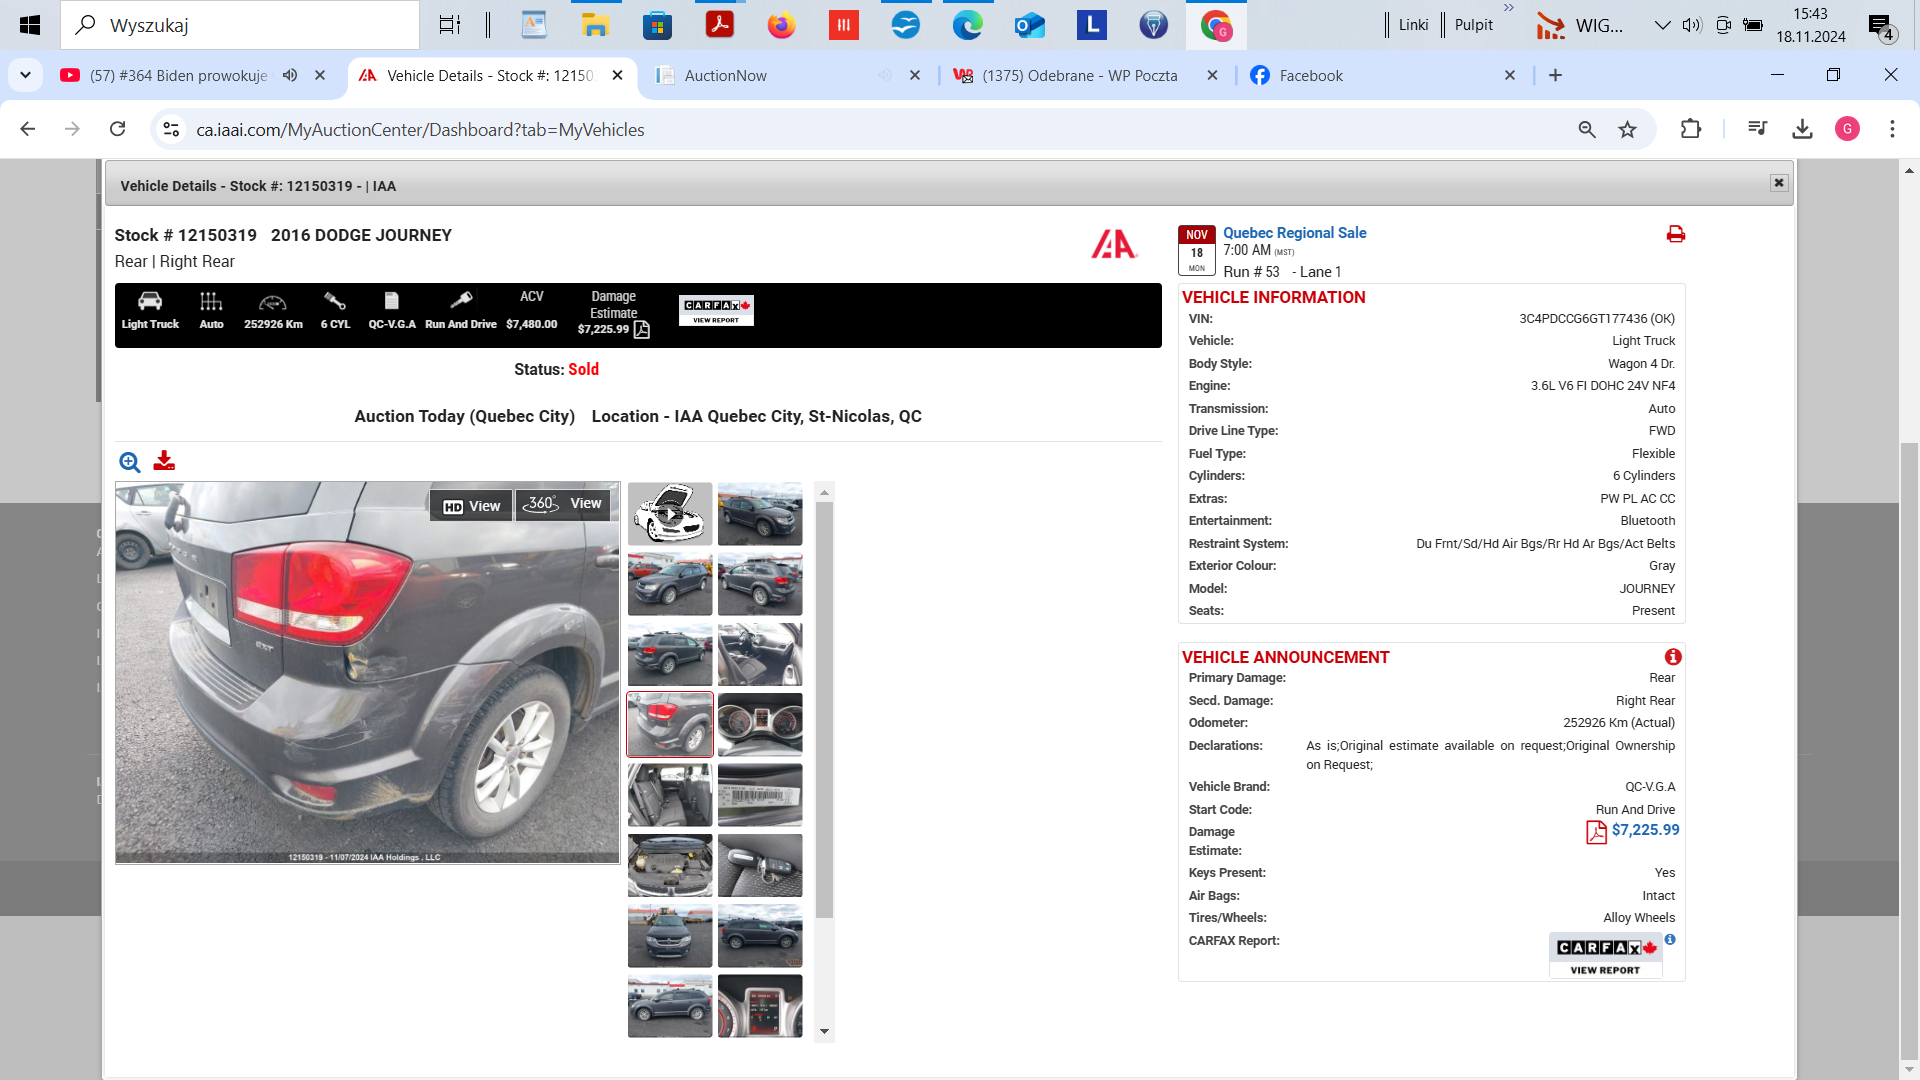Screen dimensions: 1920x1080
Task: View site information icon in address bar
Action: [171, 129]
